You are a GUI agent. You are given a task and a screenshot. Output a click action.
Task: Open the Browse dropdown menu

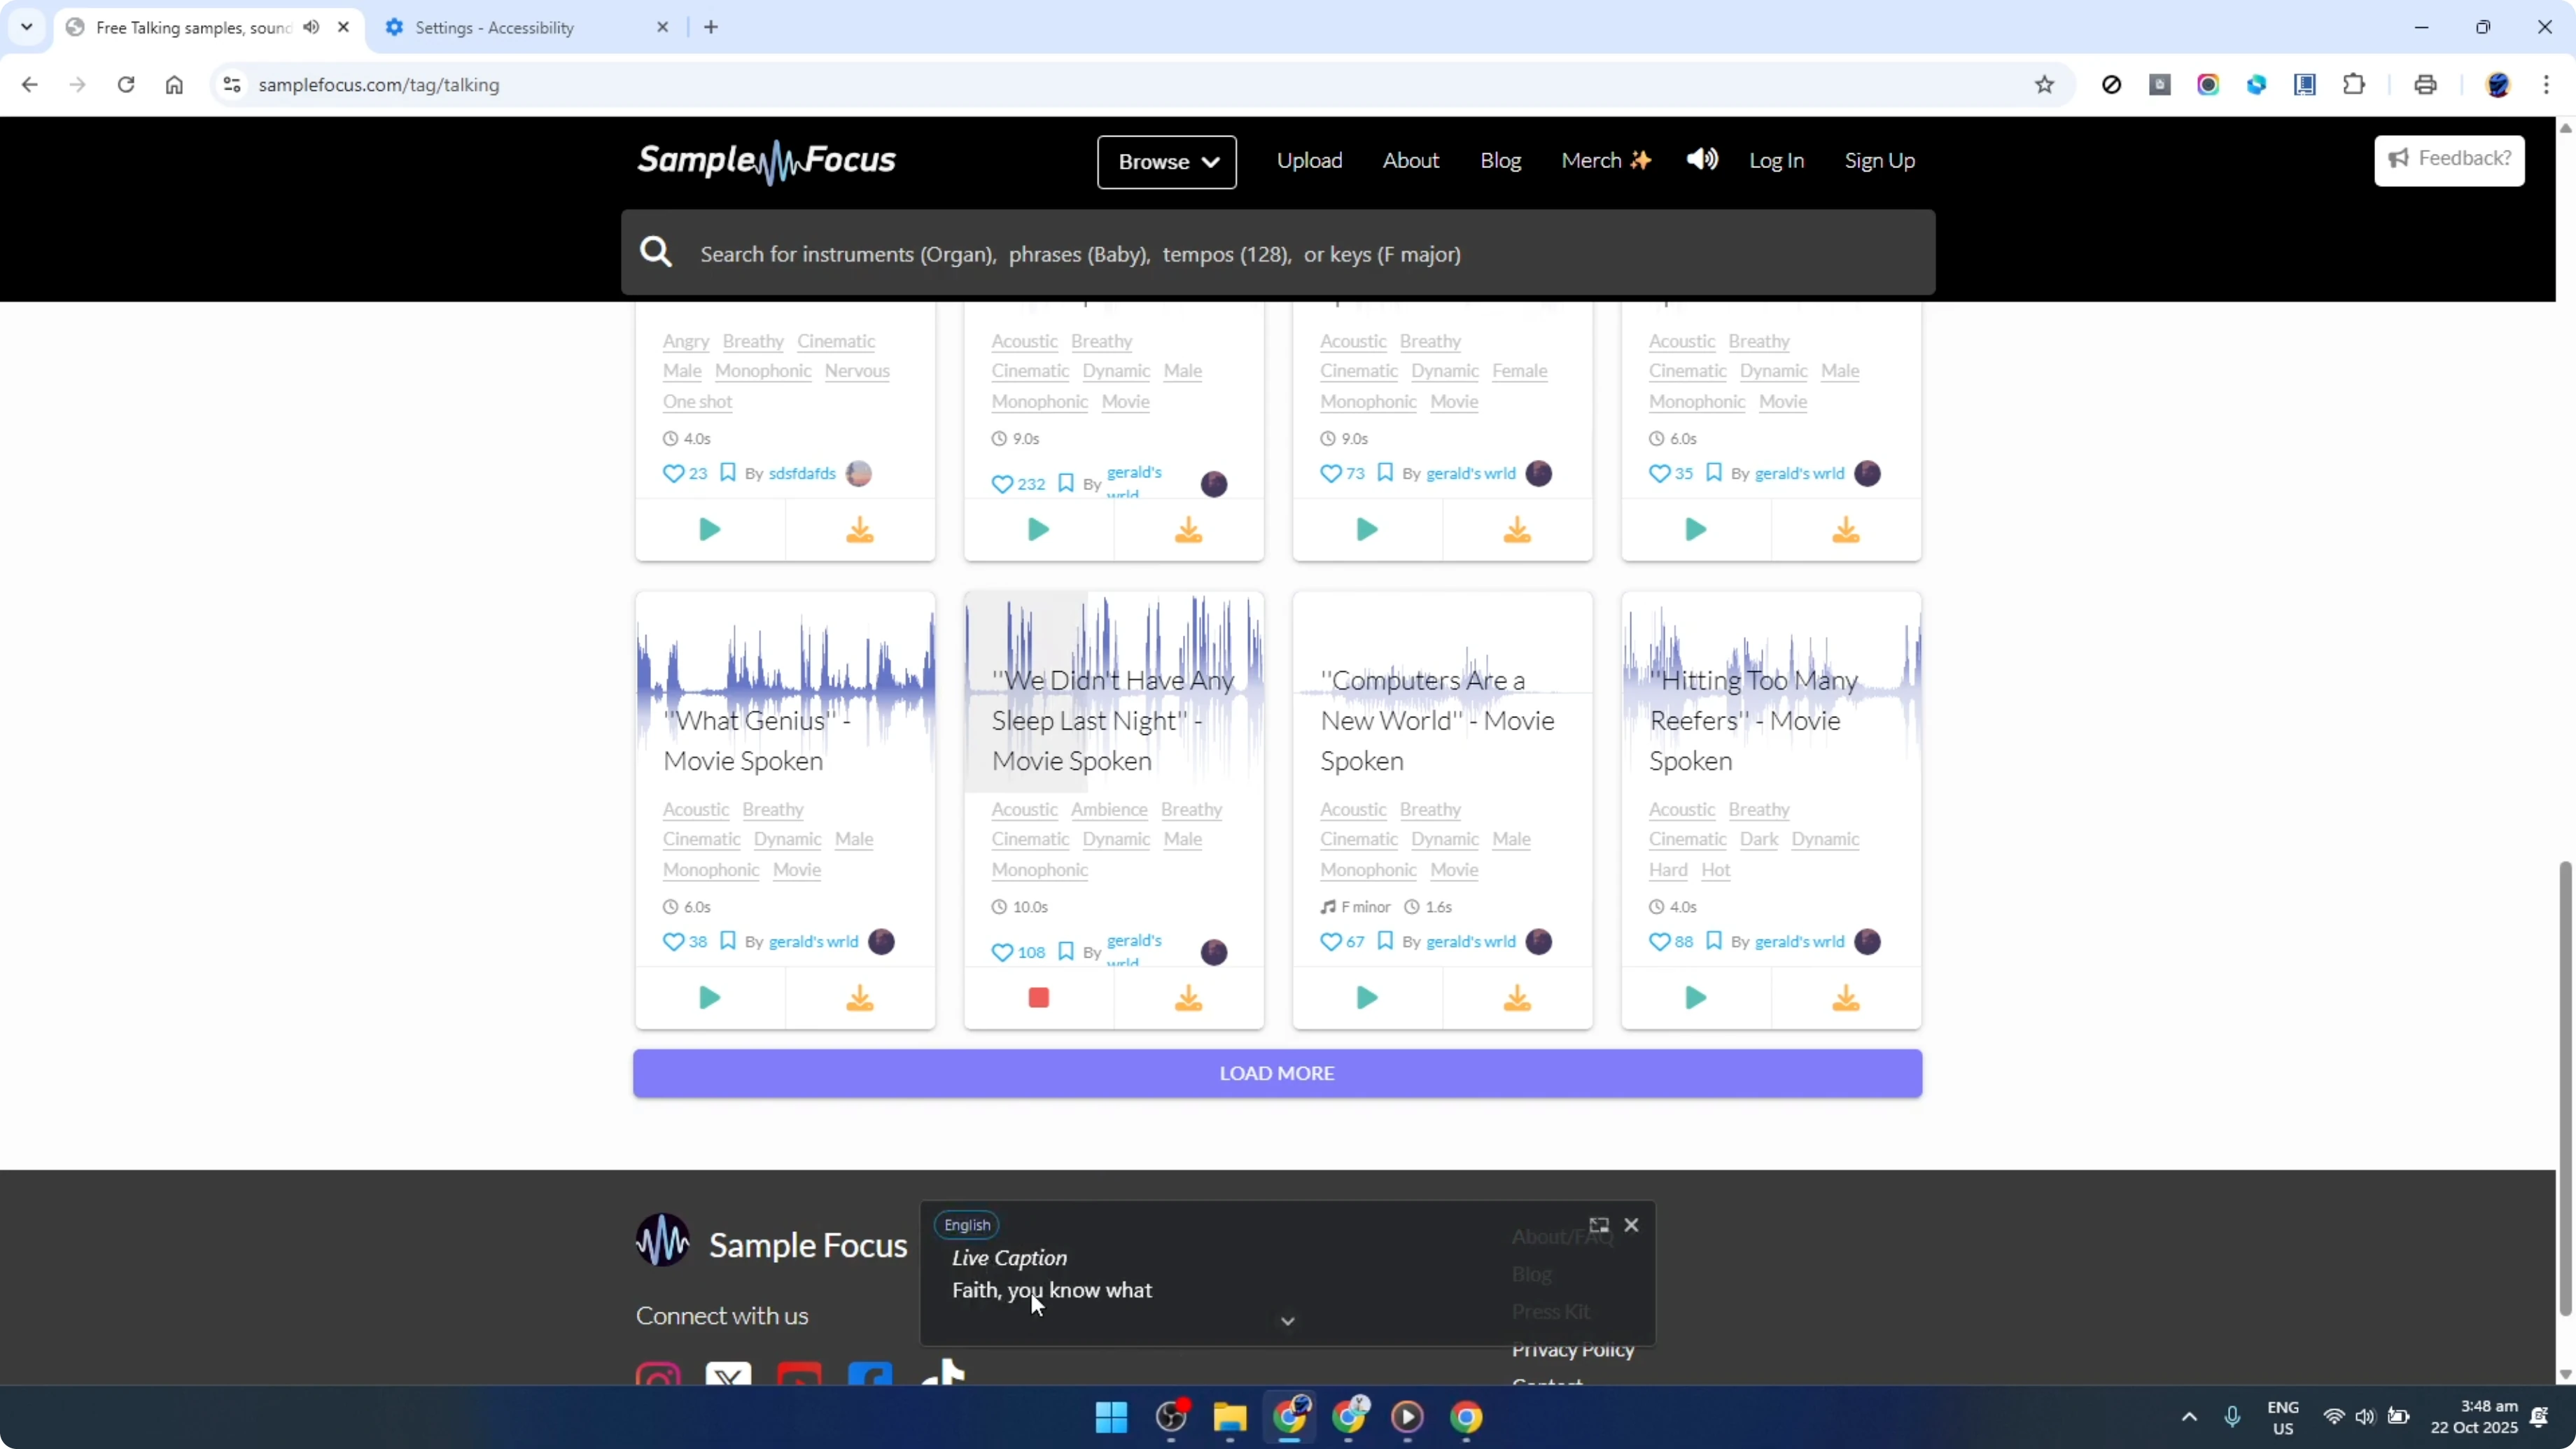tap(1166, 162)
